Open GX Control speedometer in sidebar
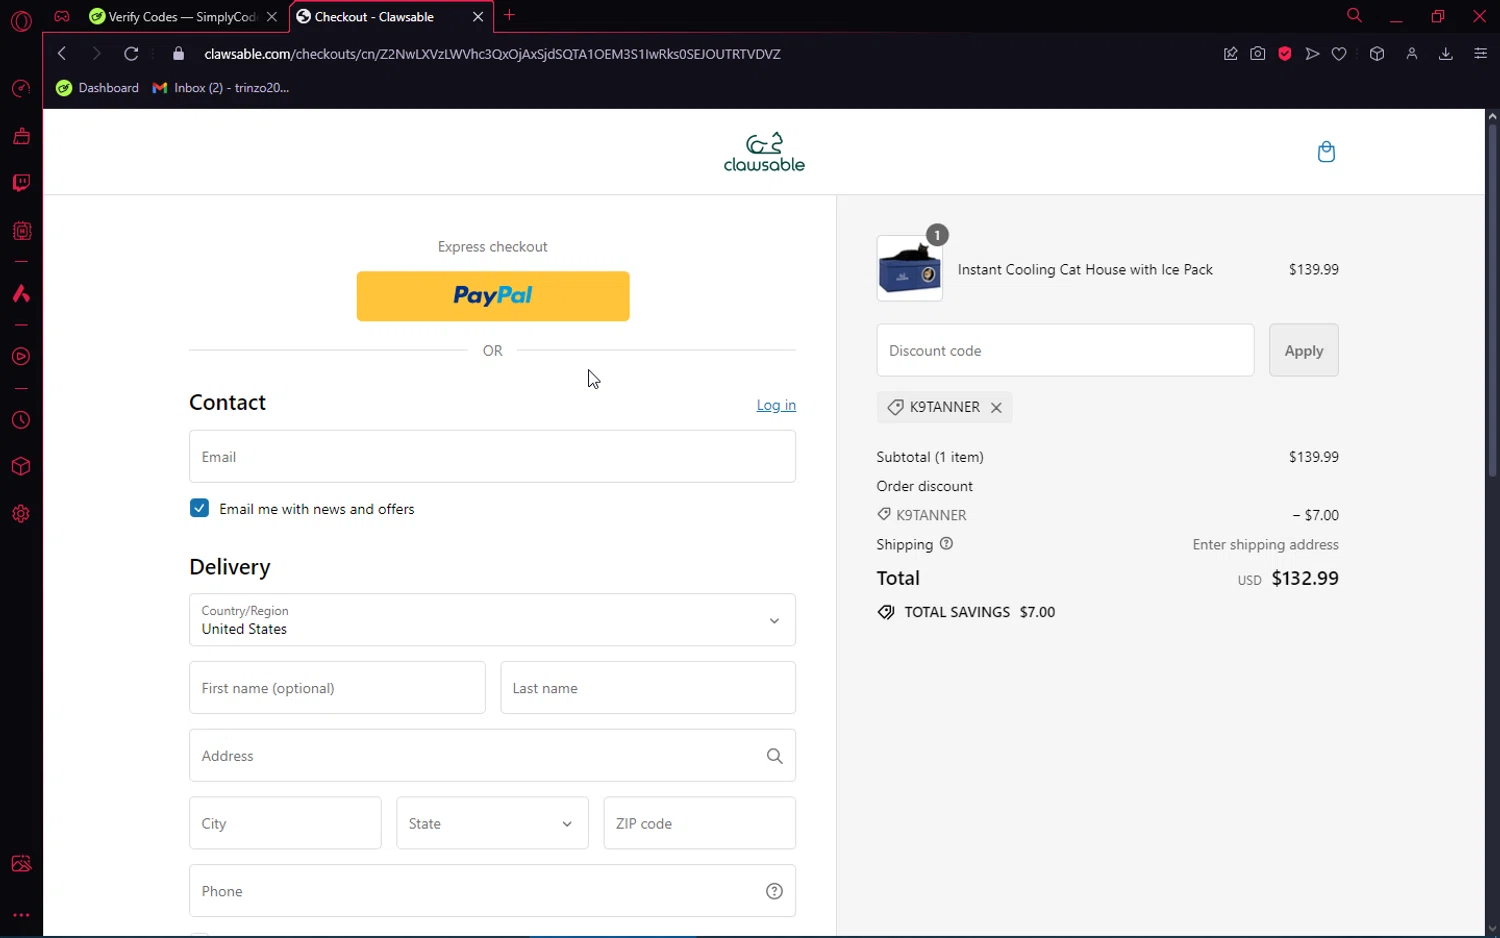The image size is (1500, 938). click(x=21, y=89)
